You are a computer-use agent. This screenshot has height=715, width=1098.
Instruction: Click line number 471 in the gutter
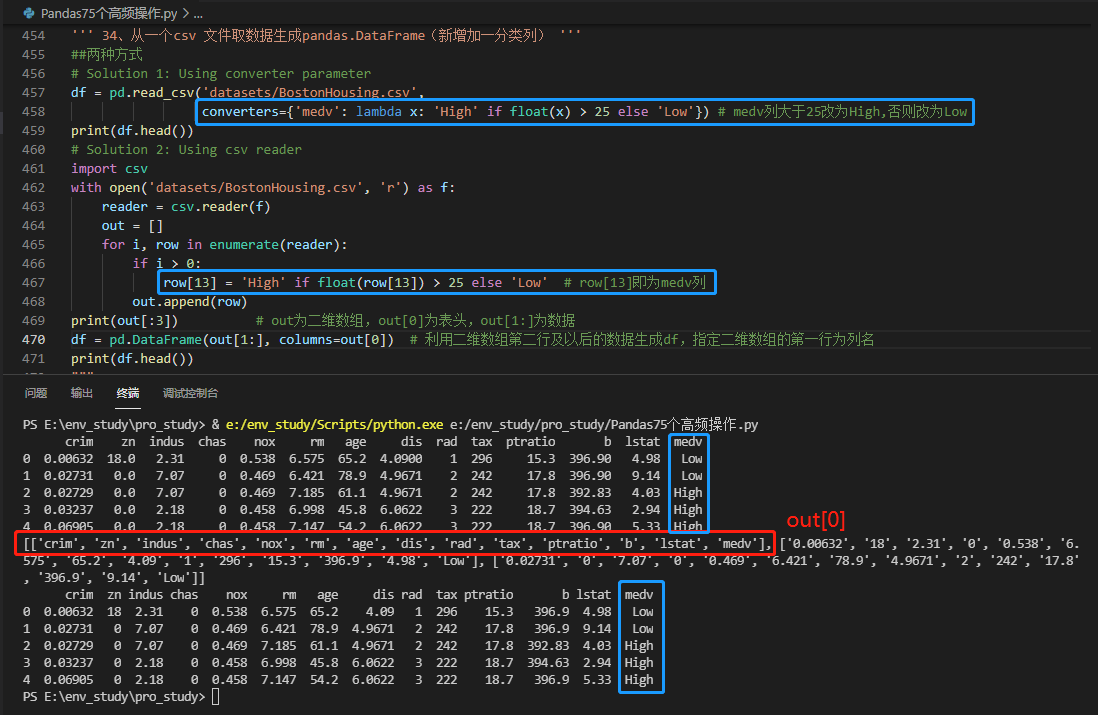coord(34,359)
